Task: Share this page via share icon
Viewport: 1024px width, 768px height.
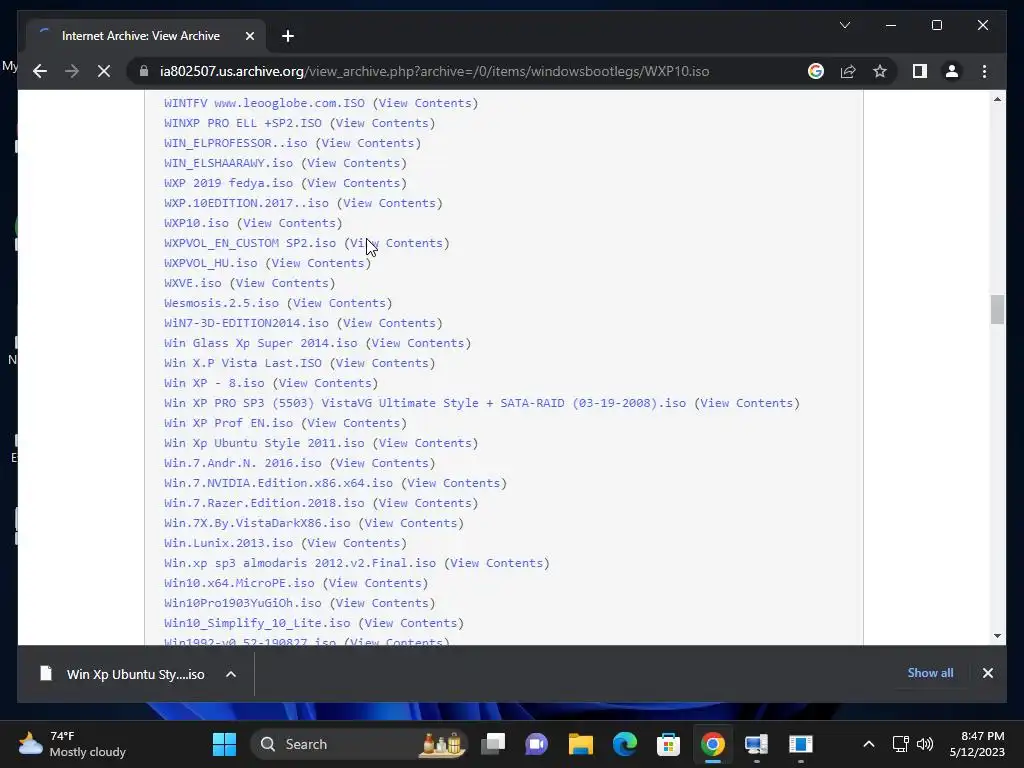Action: click(x=848, y=71)
